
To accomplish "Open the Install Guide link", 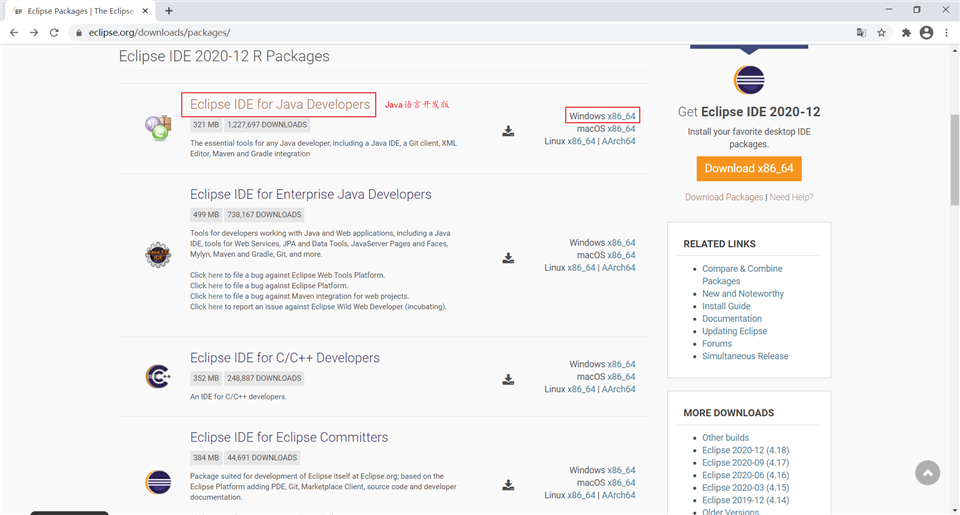I will (726, 306).
